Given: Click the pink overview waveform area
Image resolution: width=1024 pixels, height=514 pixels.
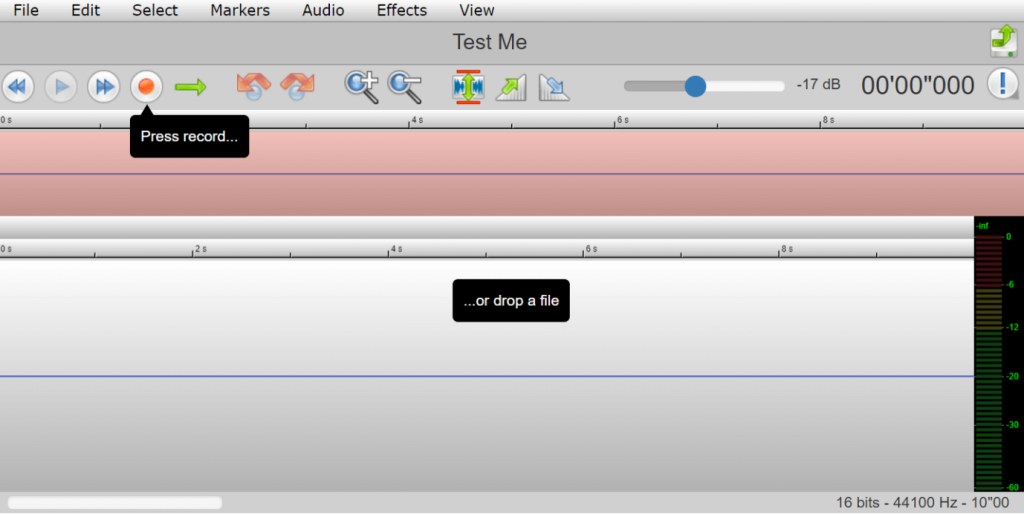Looking at the screenshot, I should (x=512, y=173).
